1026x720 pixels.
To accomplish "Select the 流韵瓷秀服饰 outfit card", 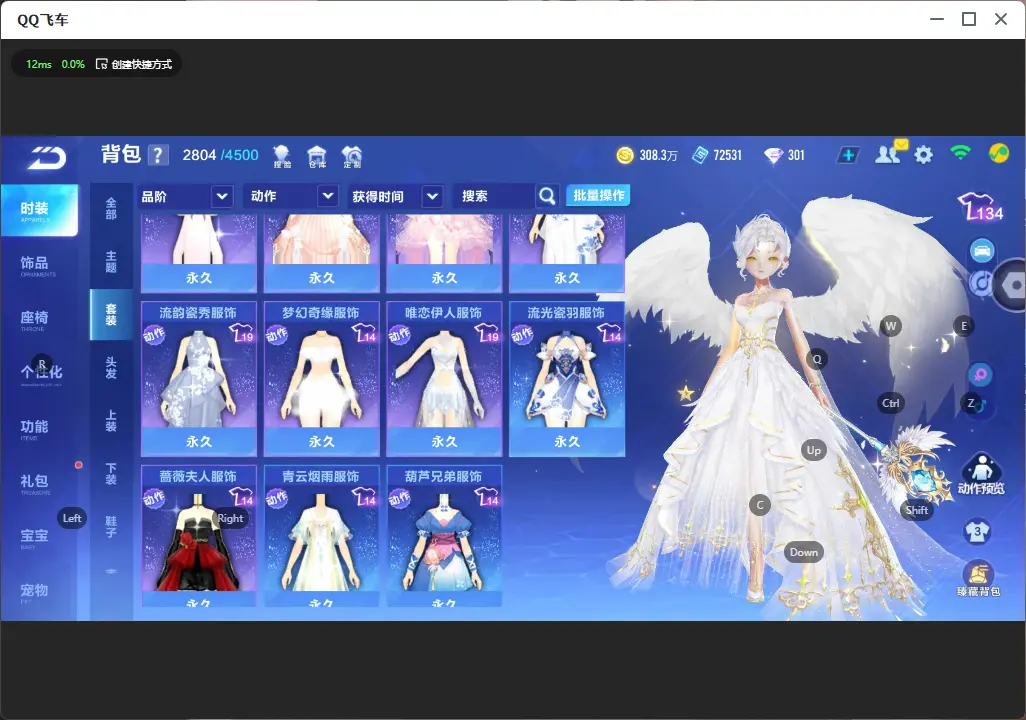I will tap(198, 378).
